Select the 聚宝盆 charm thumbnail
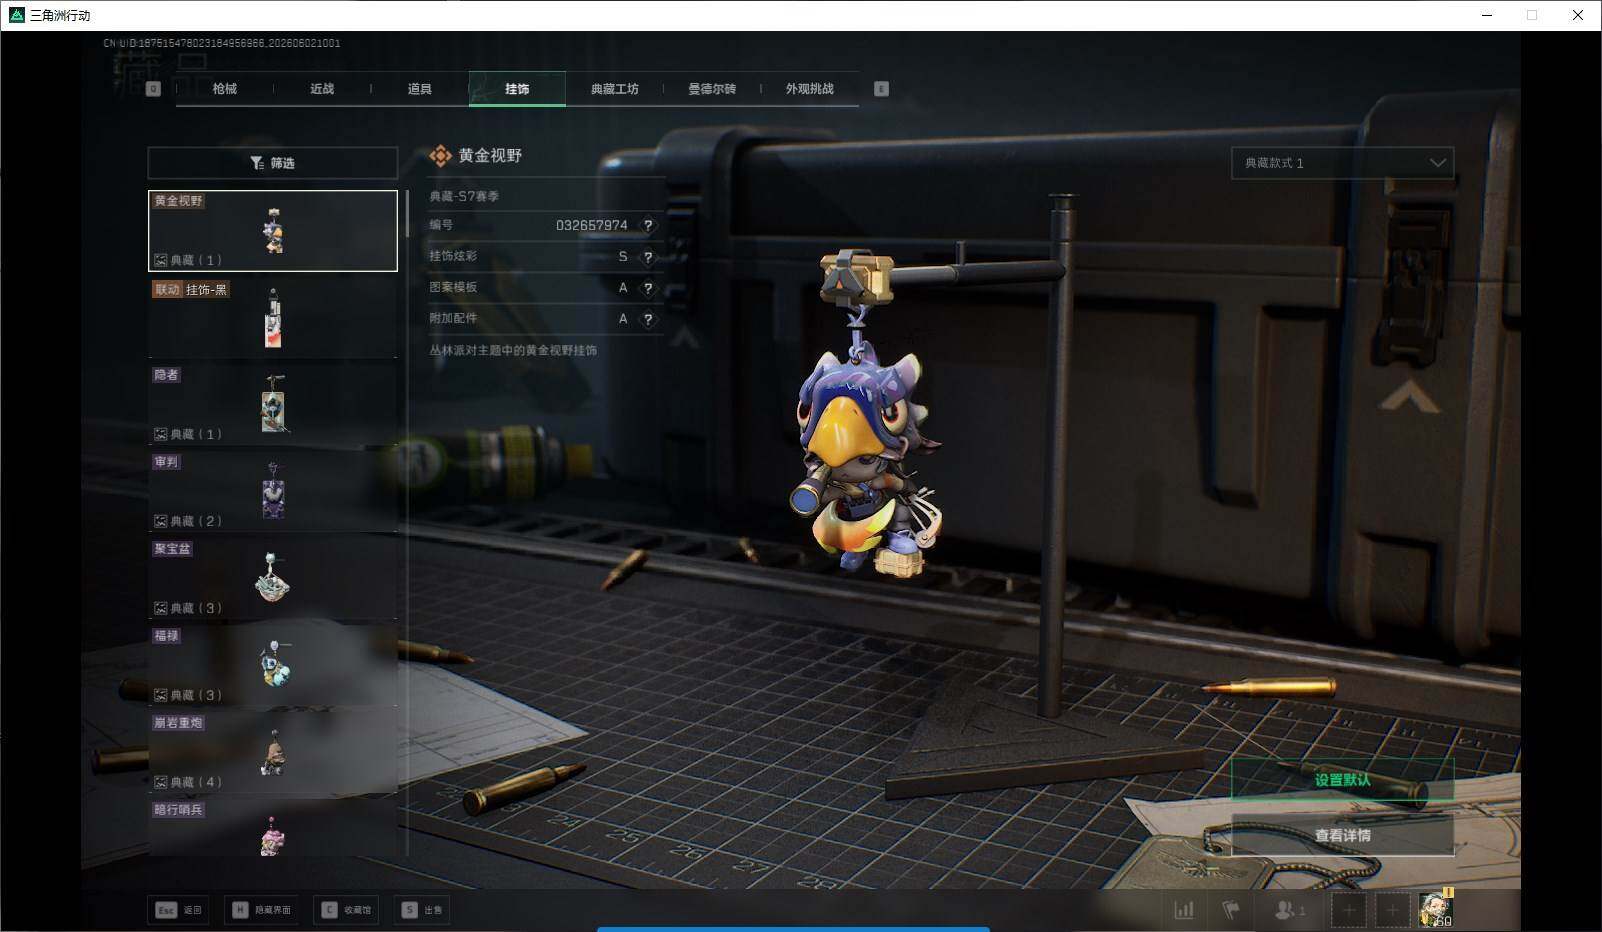The height and width of the screenshot is (932, 1602). [273, 578]
